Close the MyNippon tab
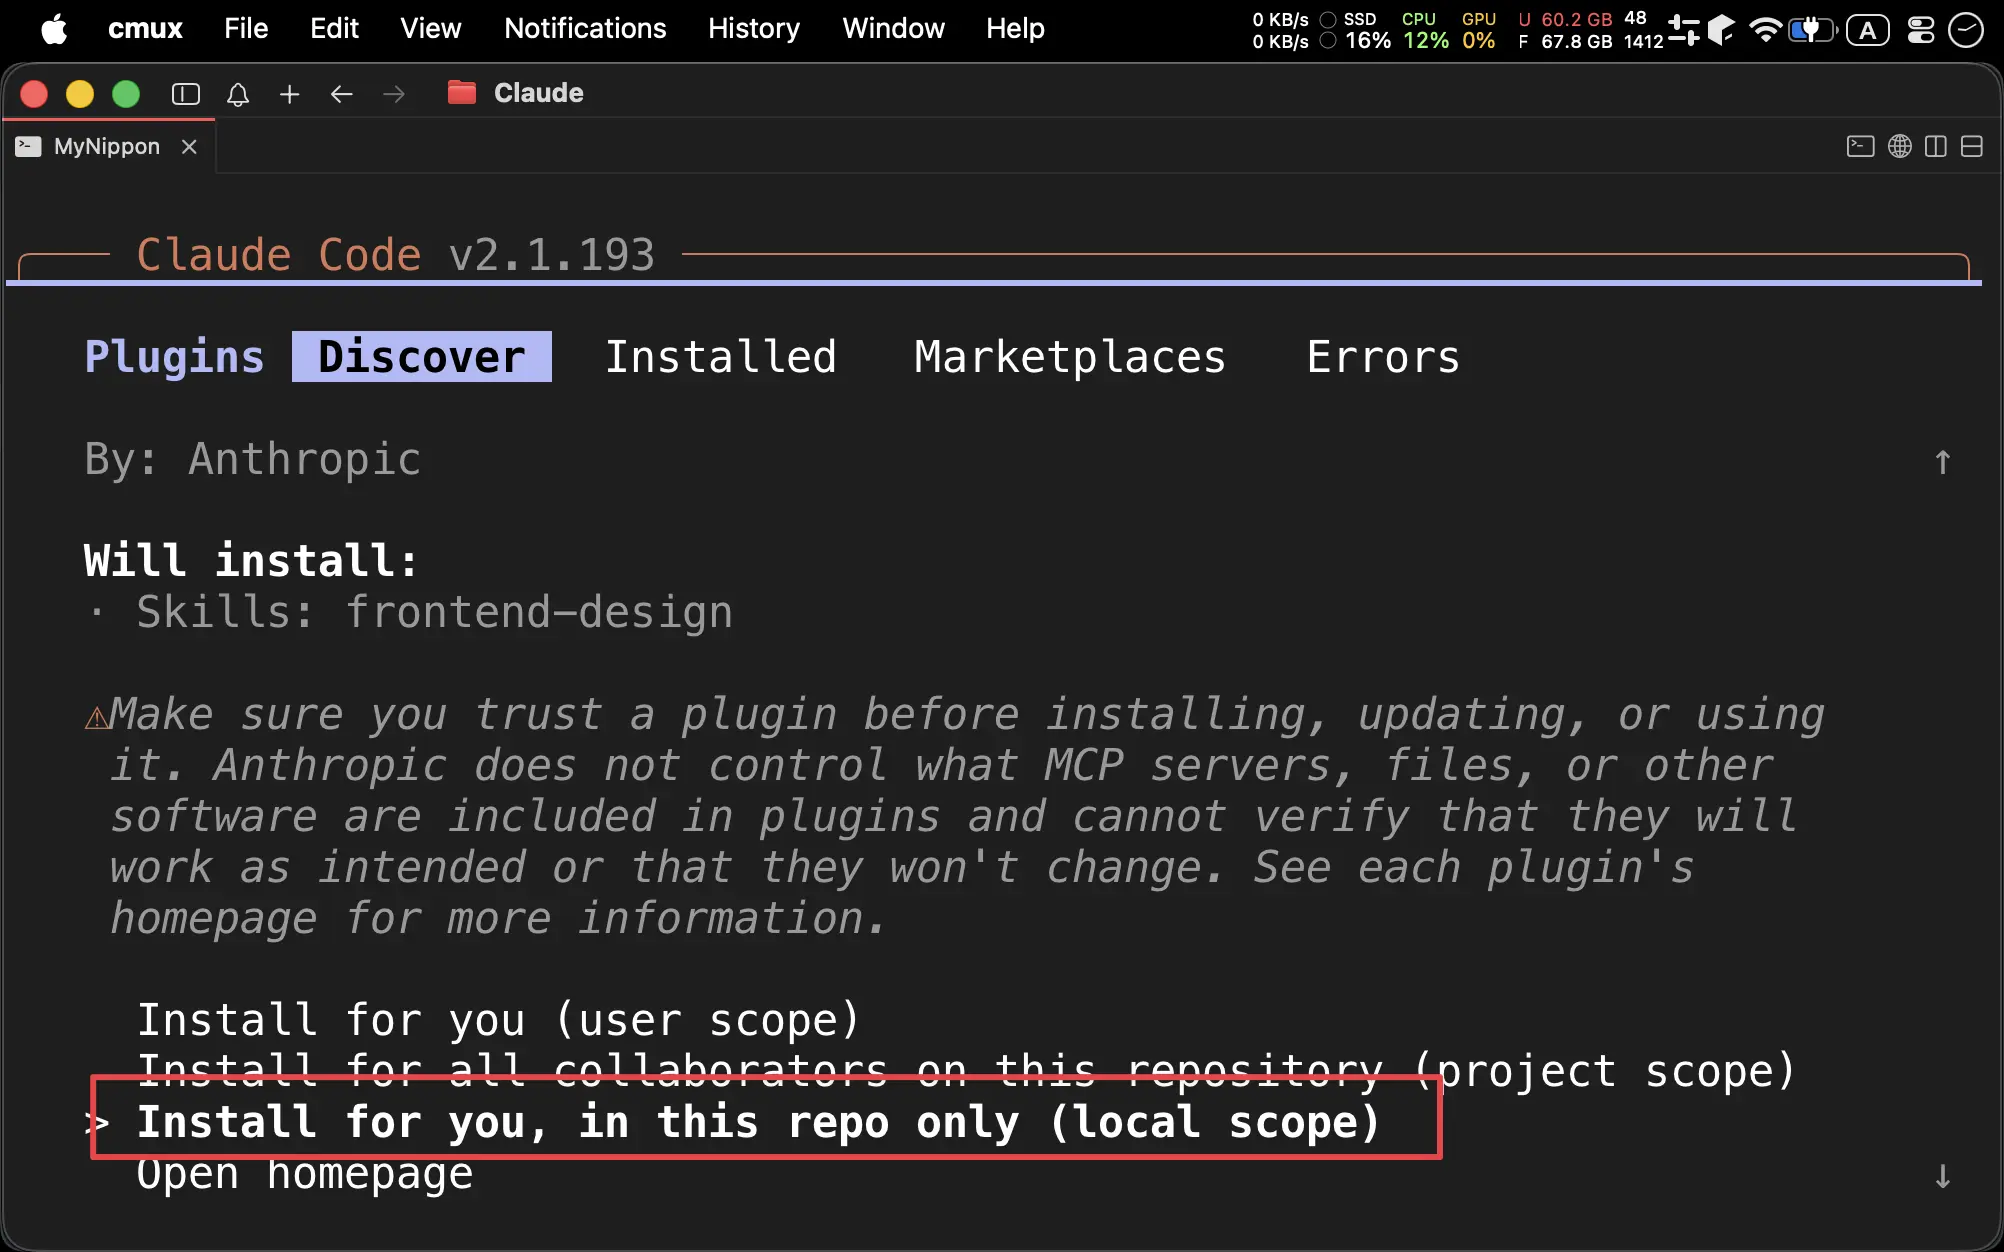Viewport: 2004px width, 1252px height. coord(189,147)
